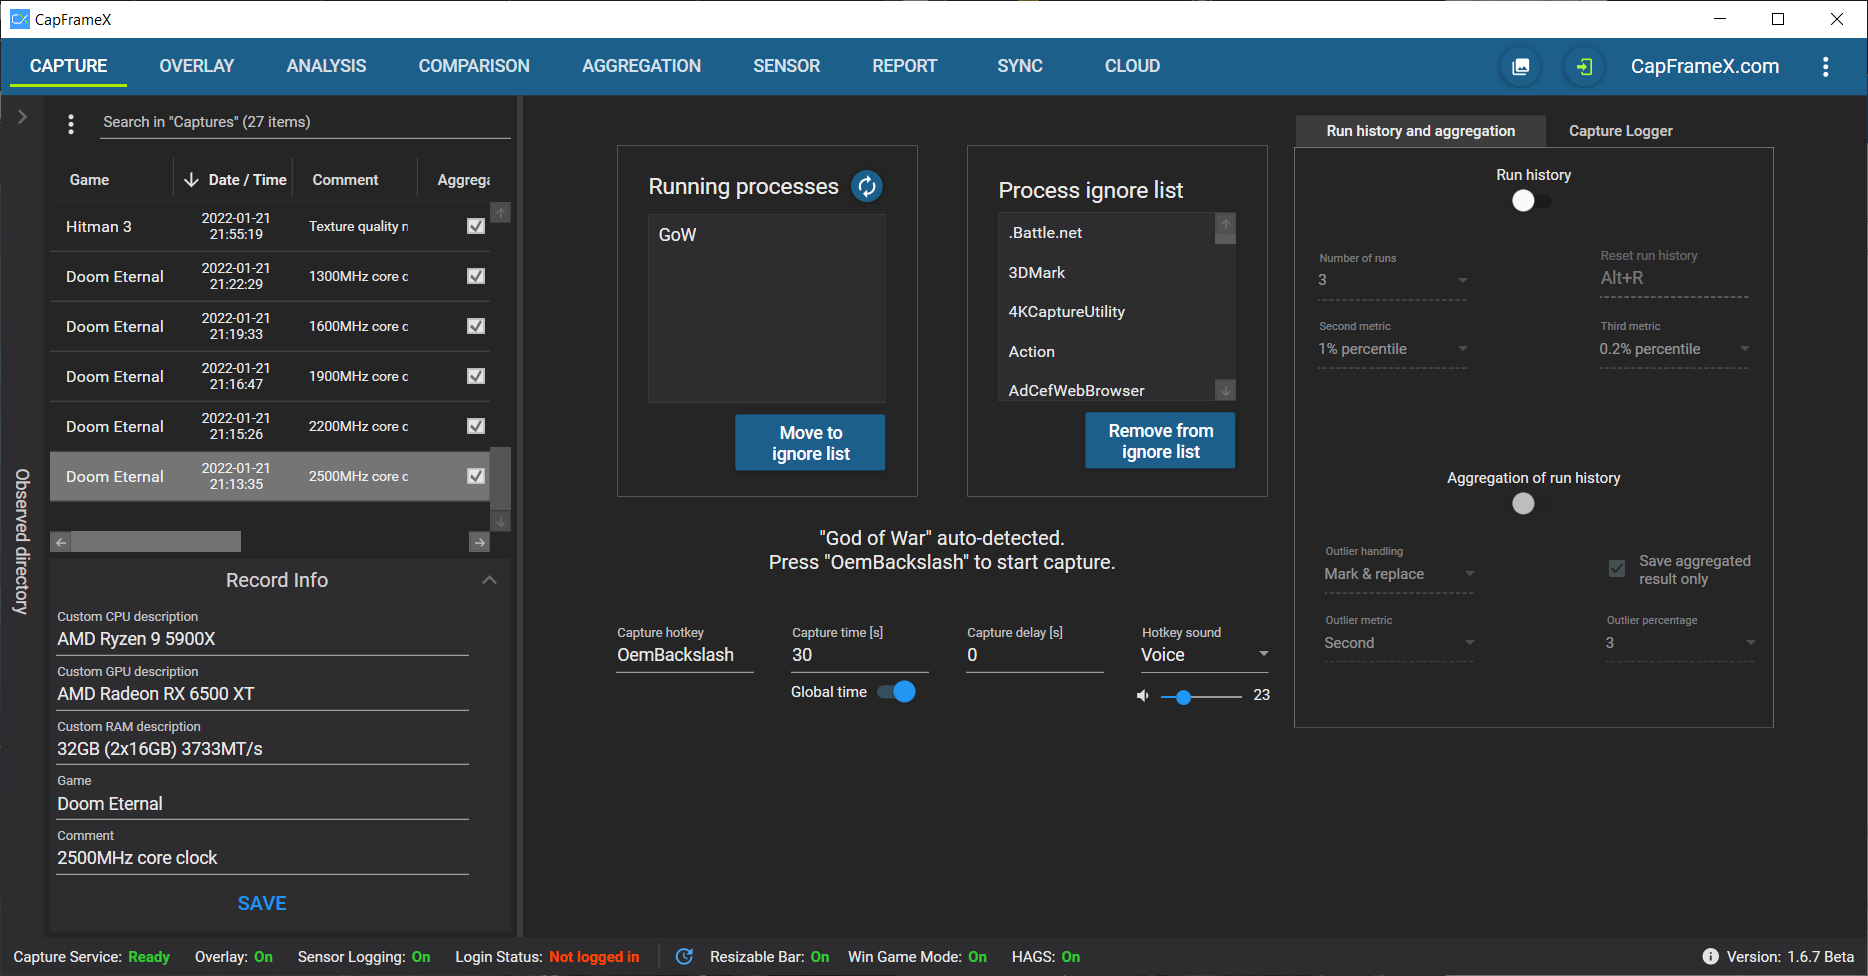Go to the SENSOR tab
Image resolution: width=1868 pixels, height=976 pixels.
(787, 66)
